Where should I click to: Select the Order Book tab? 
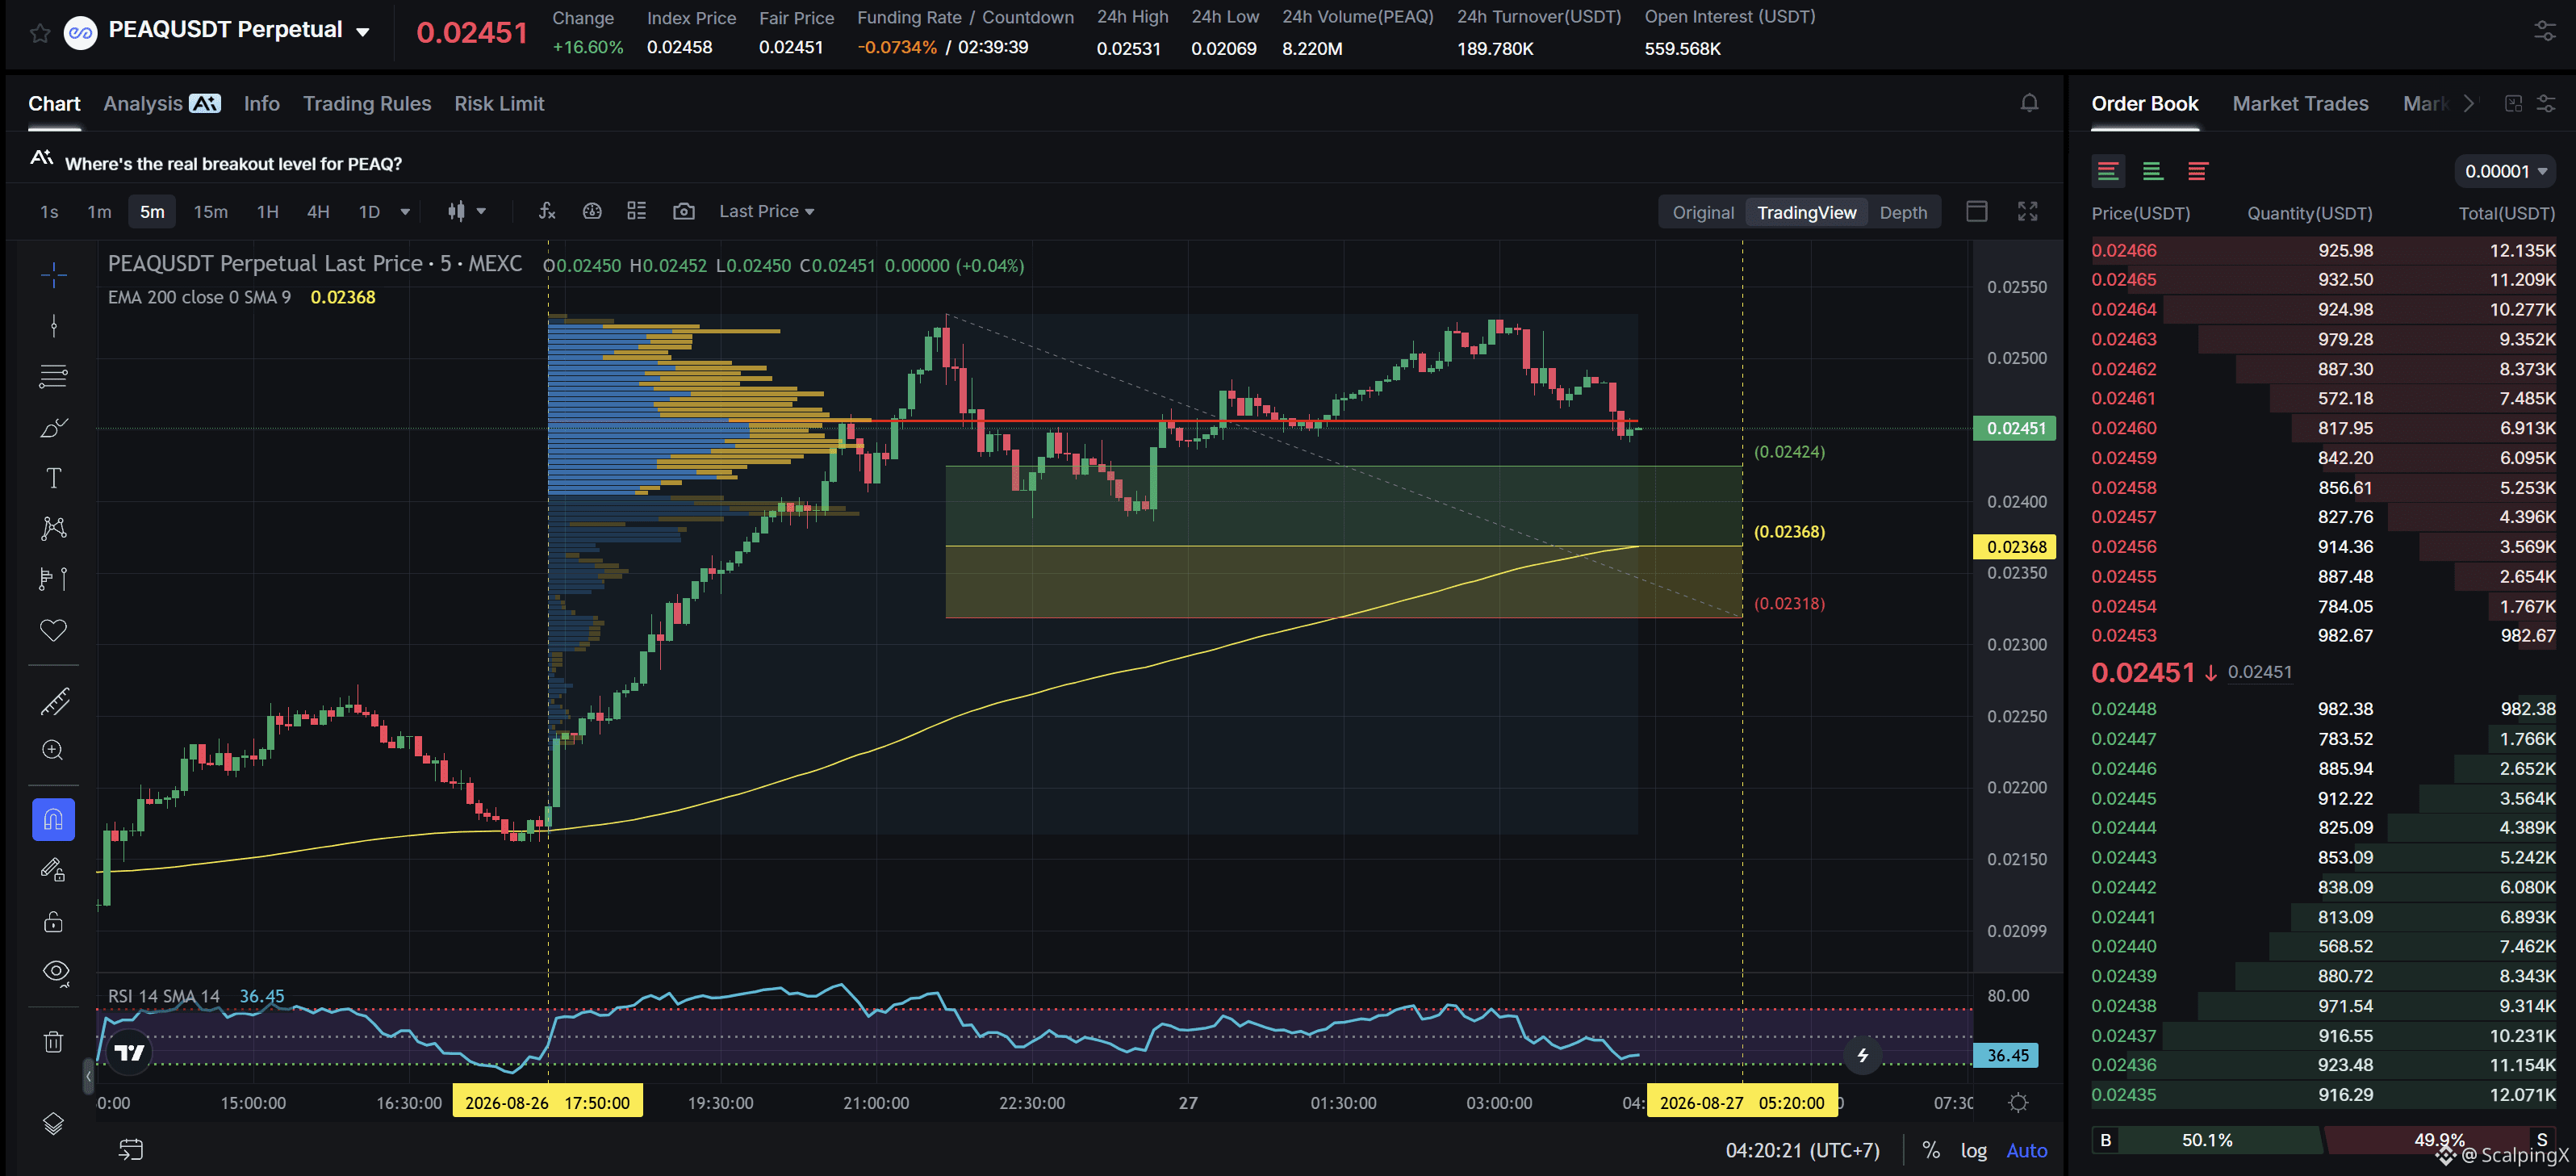tap(2145, 103)
